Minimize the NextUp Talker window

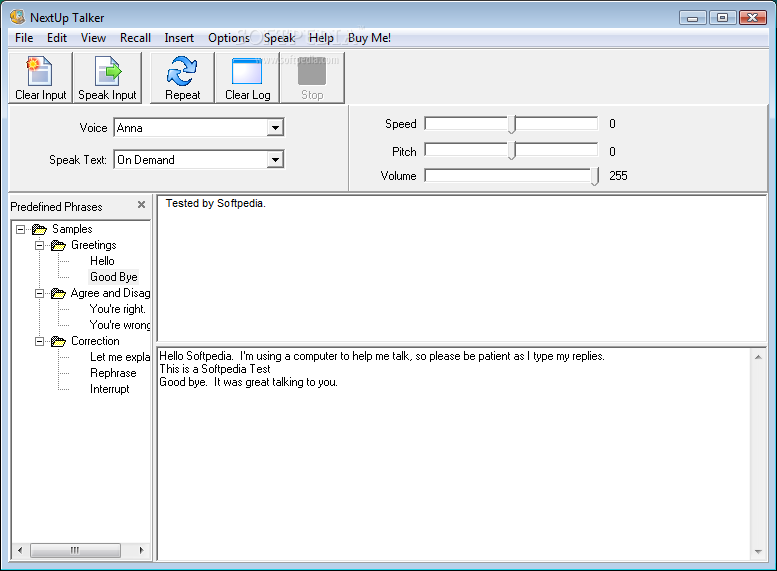coord(692,18)
